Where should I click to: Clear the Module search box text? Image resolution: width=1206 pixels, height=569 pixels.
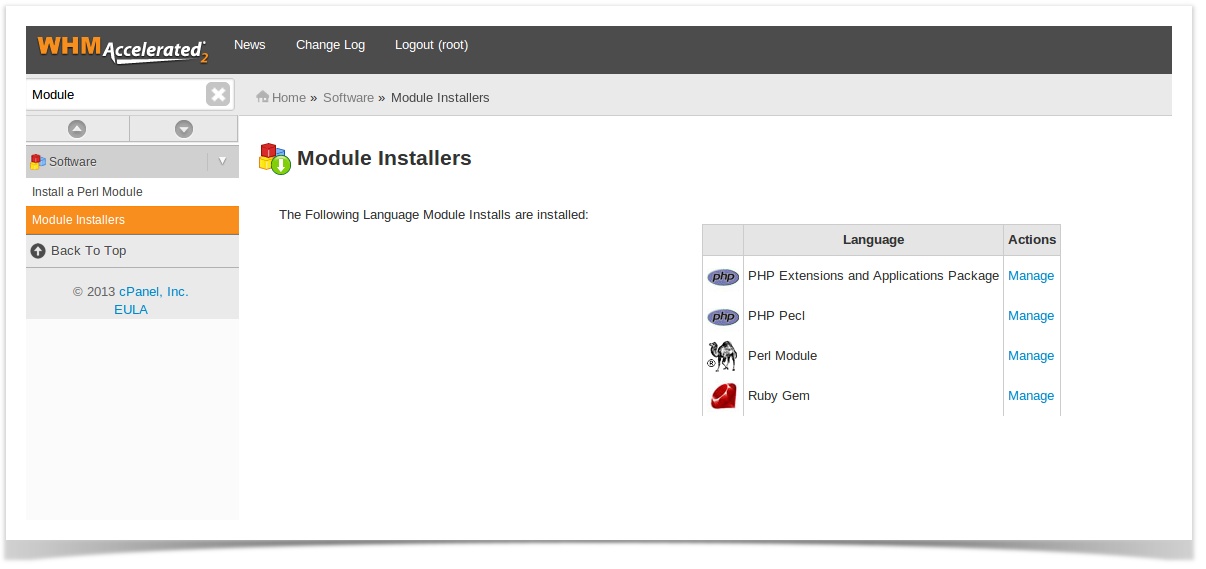(218, 95)
